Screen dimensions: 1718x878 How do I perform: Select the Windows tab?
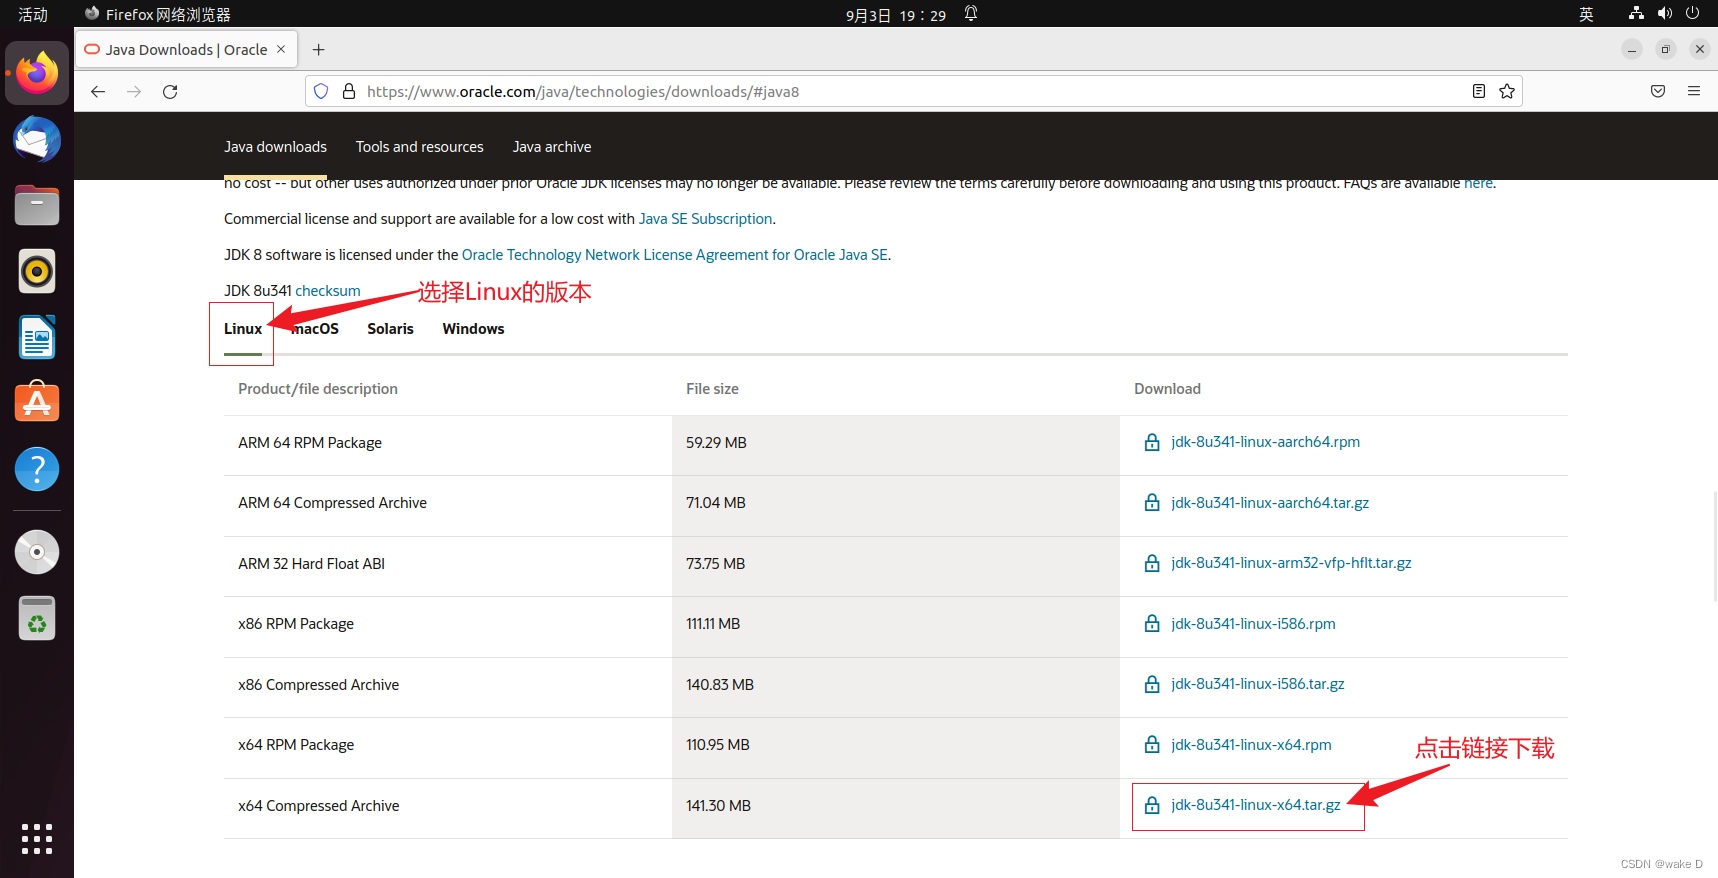tap(473, 329)
